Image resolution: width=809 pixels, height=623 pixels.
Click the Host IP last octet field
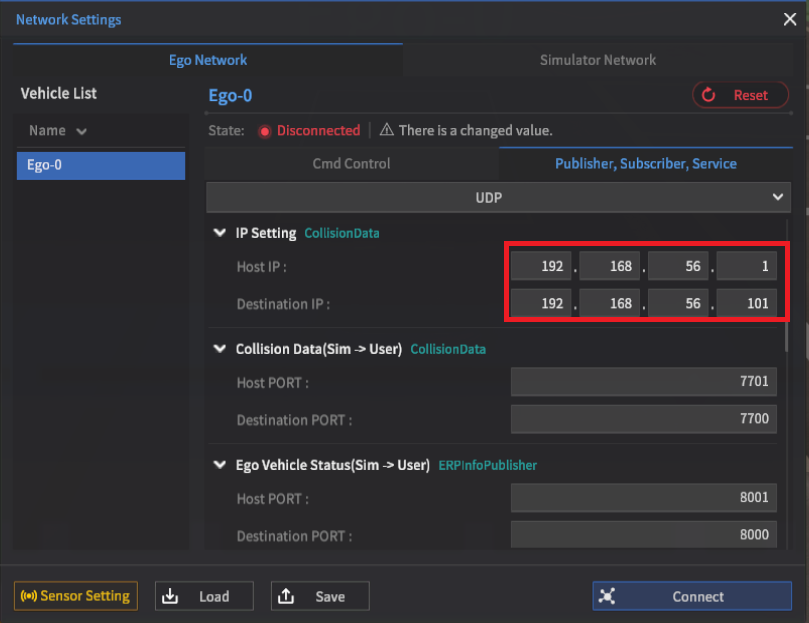tap(747, 267)
